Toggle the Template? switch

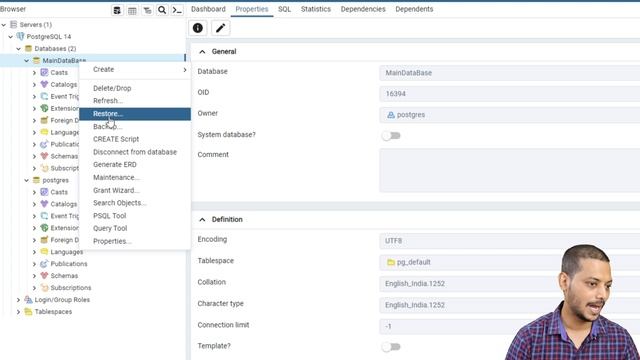coord(391,347)
